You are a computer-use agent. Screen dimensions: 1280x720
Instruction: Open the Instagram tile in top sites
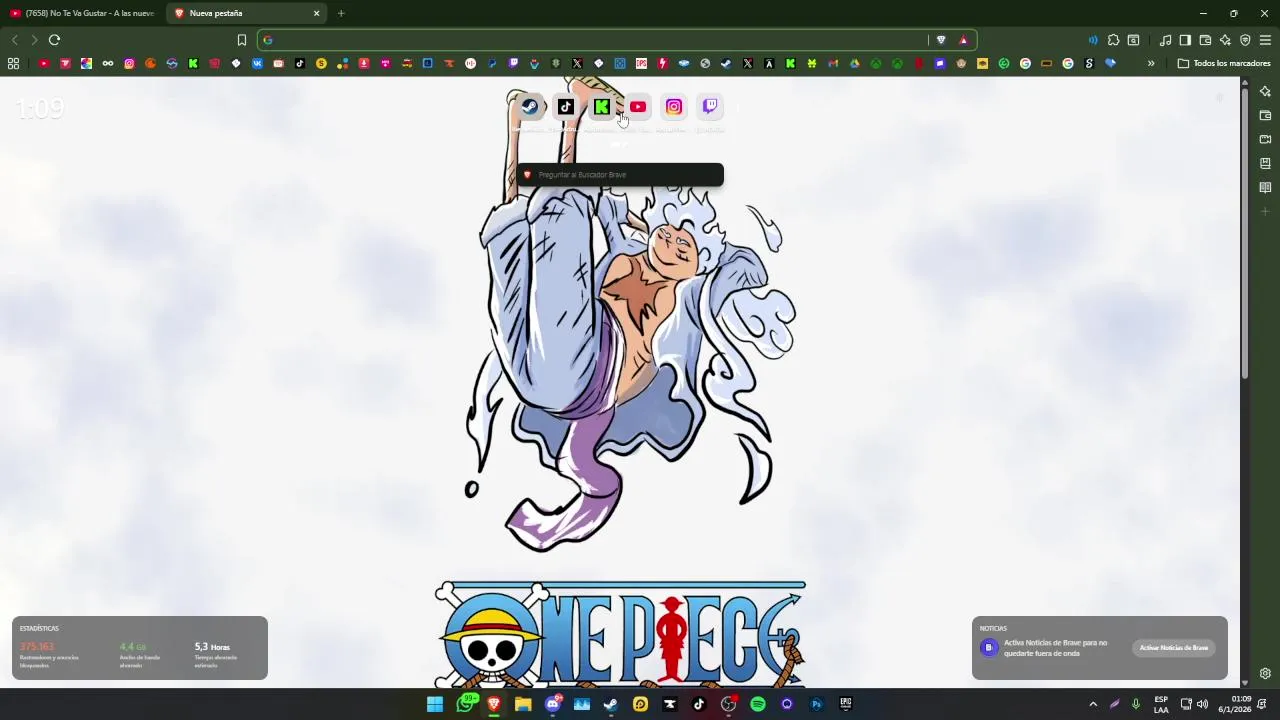pyautogui.click(x=674, y=107)
